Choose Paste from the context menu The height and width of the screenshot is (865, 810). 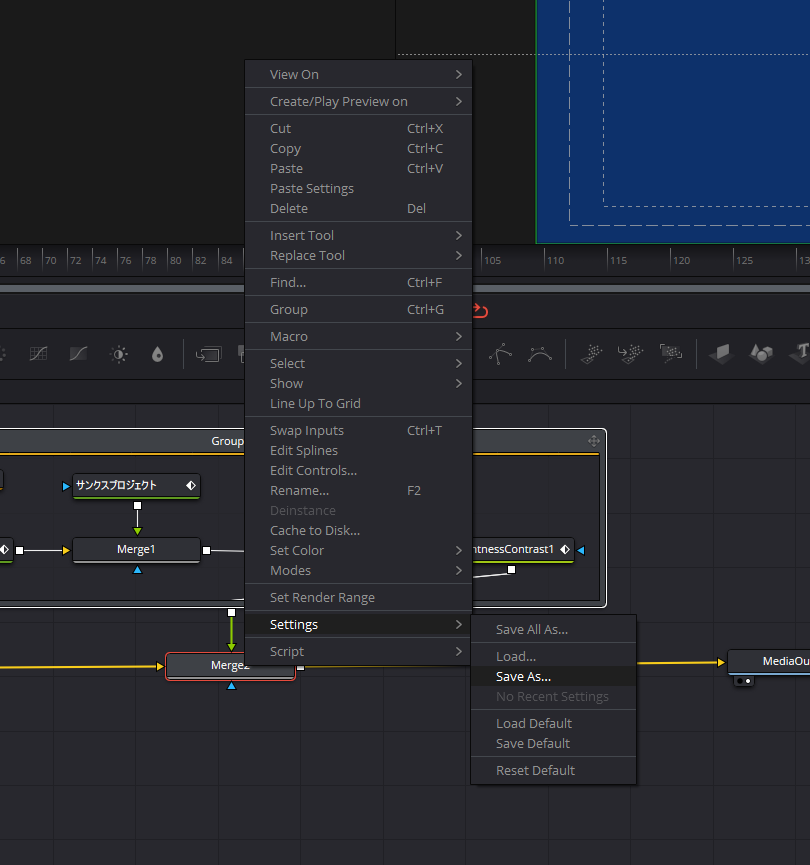pos(358,168)
